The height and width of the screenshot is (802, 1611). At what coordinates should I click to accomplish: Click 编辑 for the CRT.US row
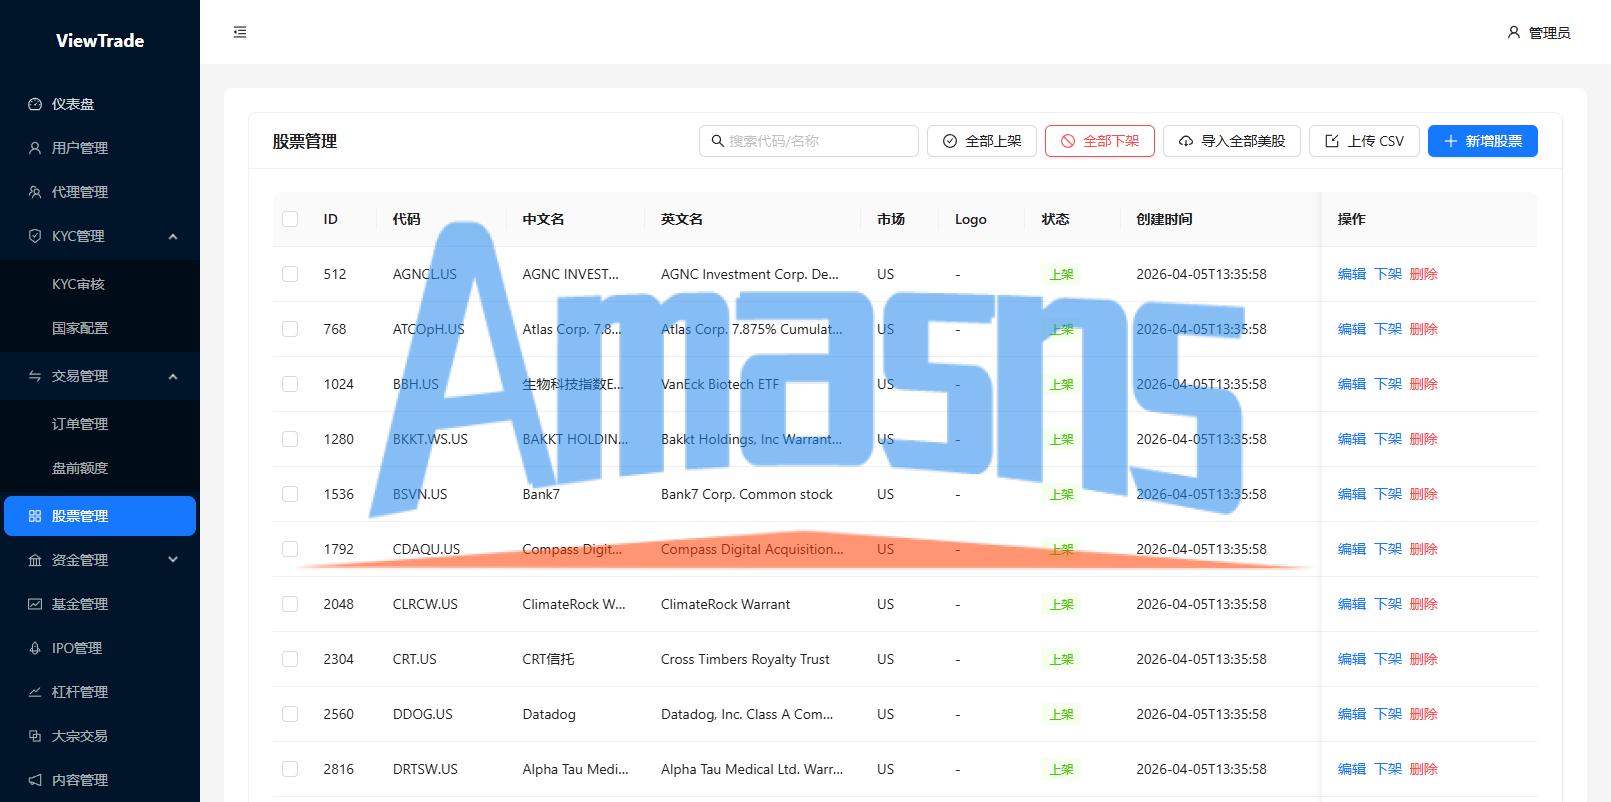[x=1352, y=659]
